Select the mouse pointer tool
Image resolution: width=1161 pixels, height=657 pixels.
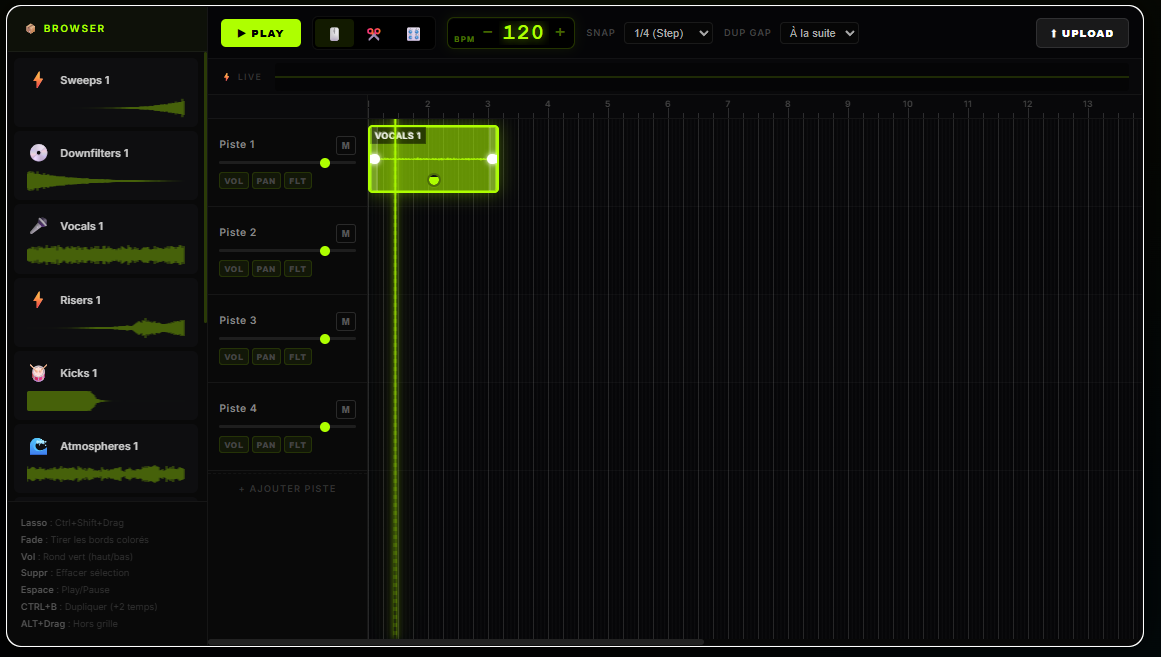click(x=334, y=34)
